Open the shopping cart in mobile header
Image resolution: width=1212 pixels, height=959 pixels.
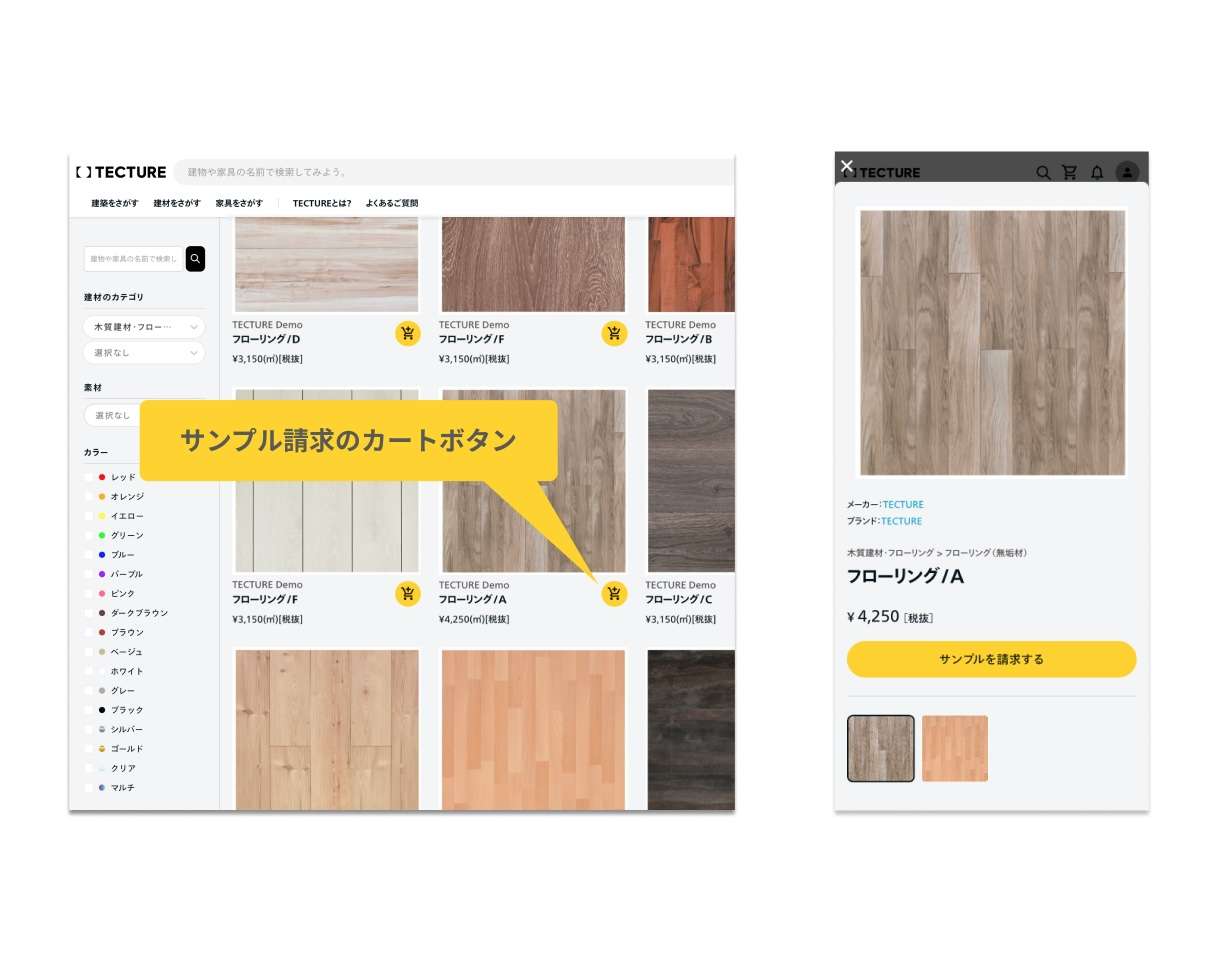(1069, 173)
